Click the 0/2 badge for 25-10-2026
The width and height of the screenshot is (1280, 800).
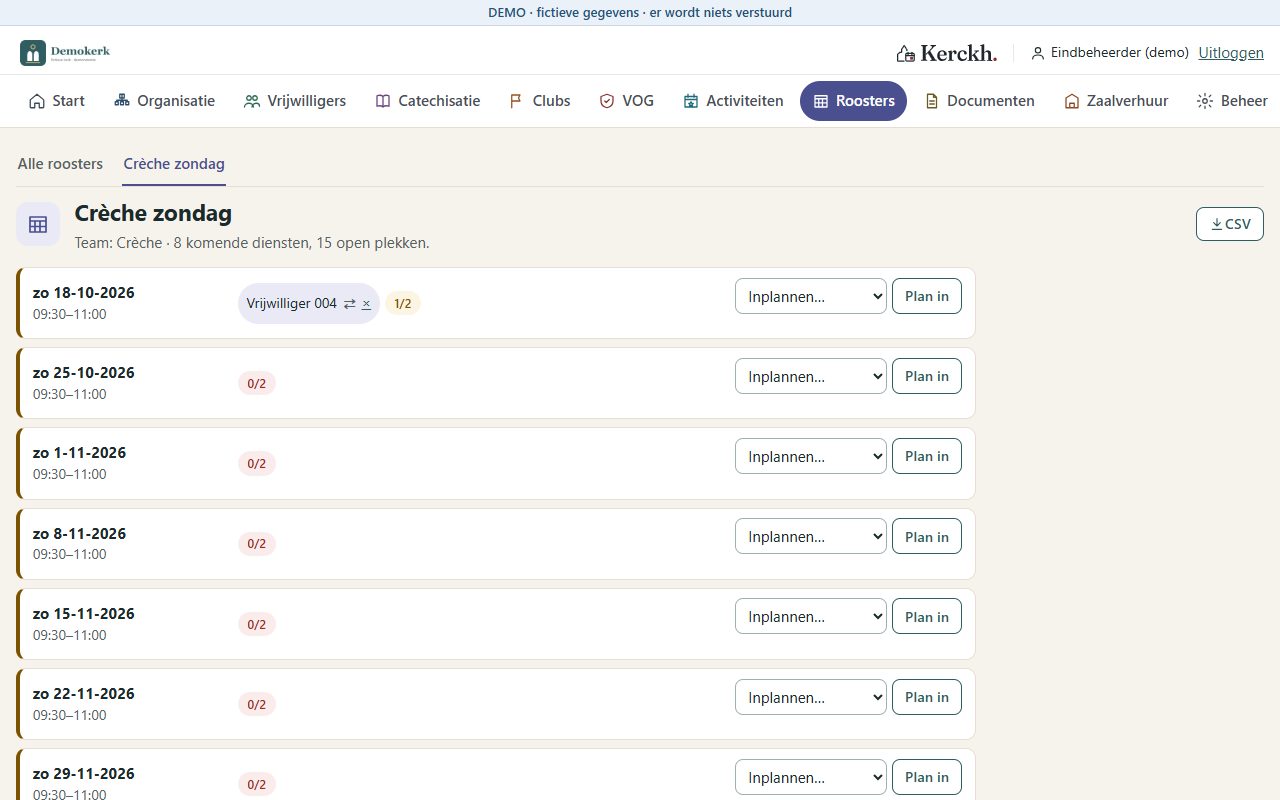(x=257, y=383)
